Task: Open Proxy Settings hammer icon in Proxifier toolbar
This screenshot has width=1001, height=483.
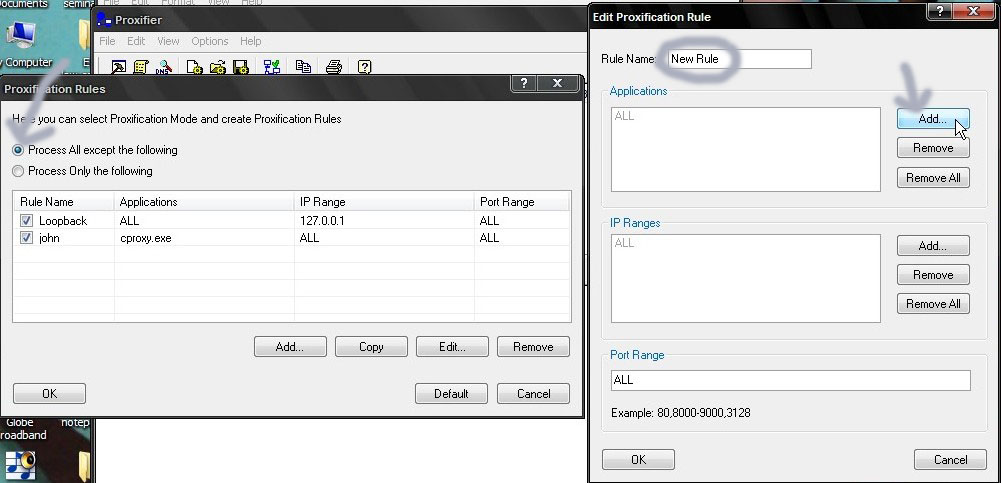Action: coord(119,67)
